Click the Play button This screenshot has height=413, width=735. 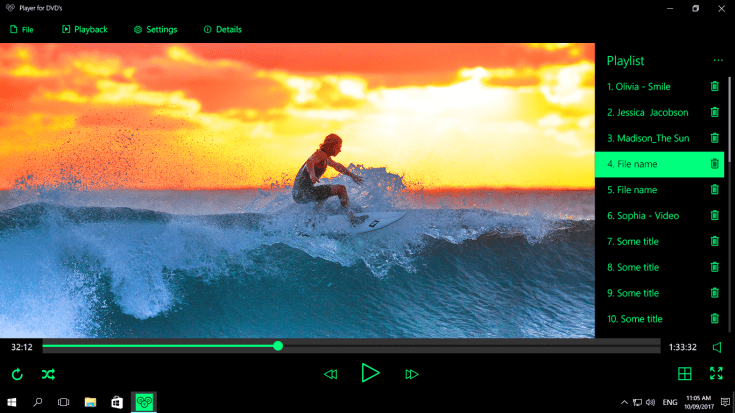pyautogui.click(x=370, y=374)
